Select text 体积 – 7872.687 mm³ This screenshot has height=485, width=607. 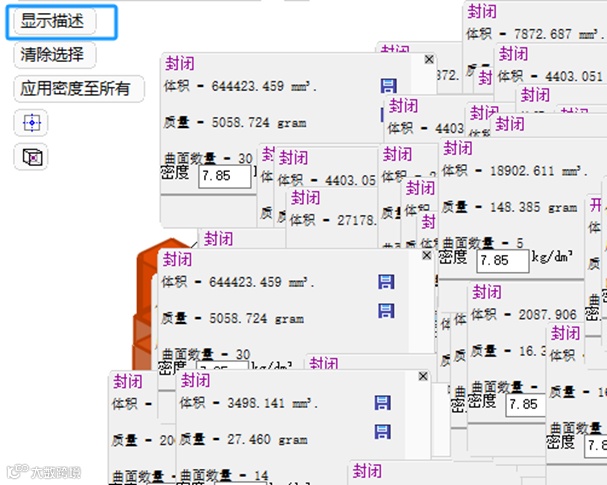point(535,34)
